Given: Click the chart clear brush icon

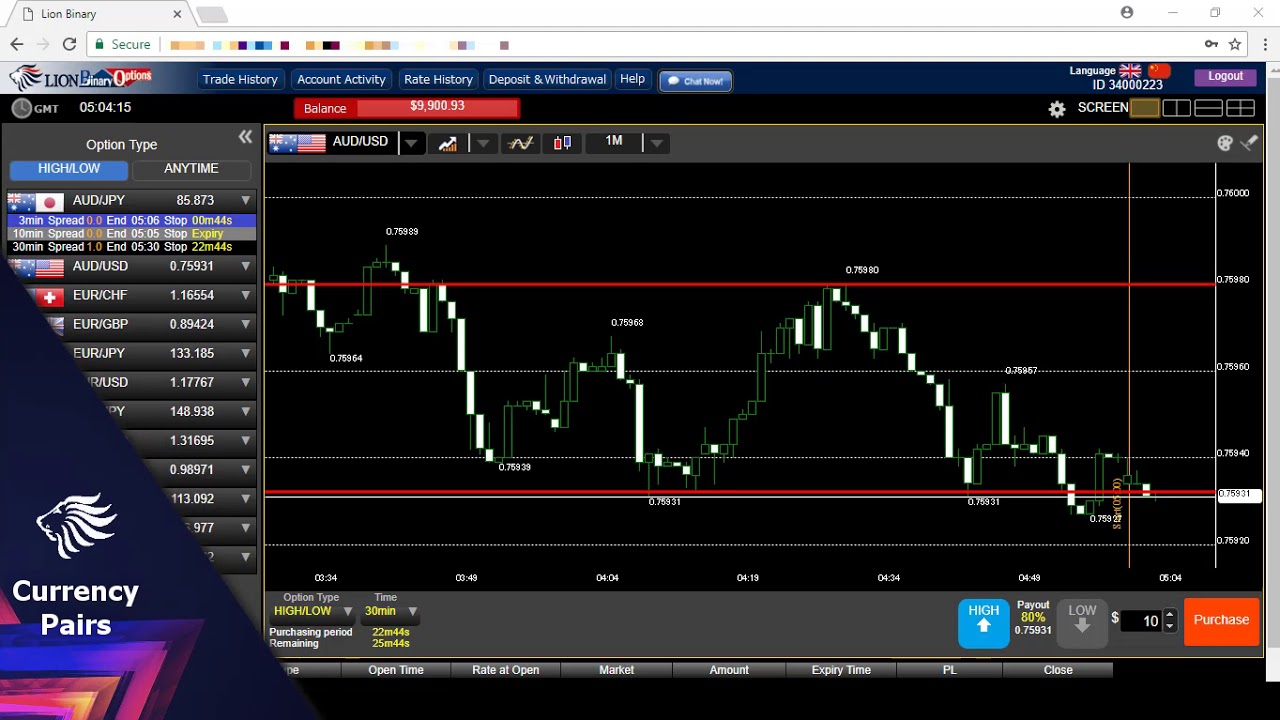Looking at the screenshot, I should 1249,143.
